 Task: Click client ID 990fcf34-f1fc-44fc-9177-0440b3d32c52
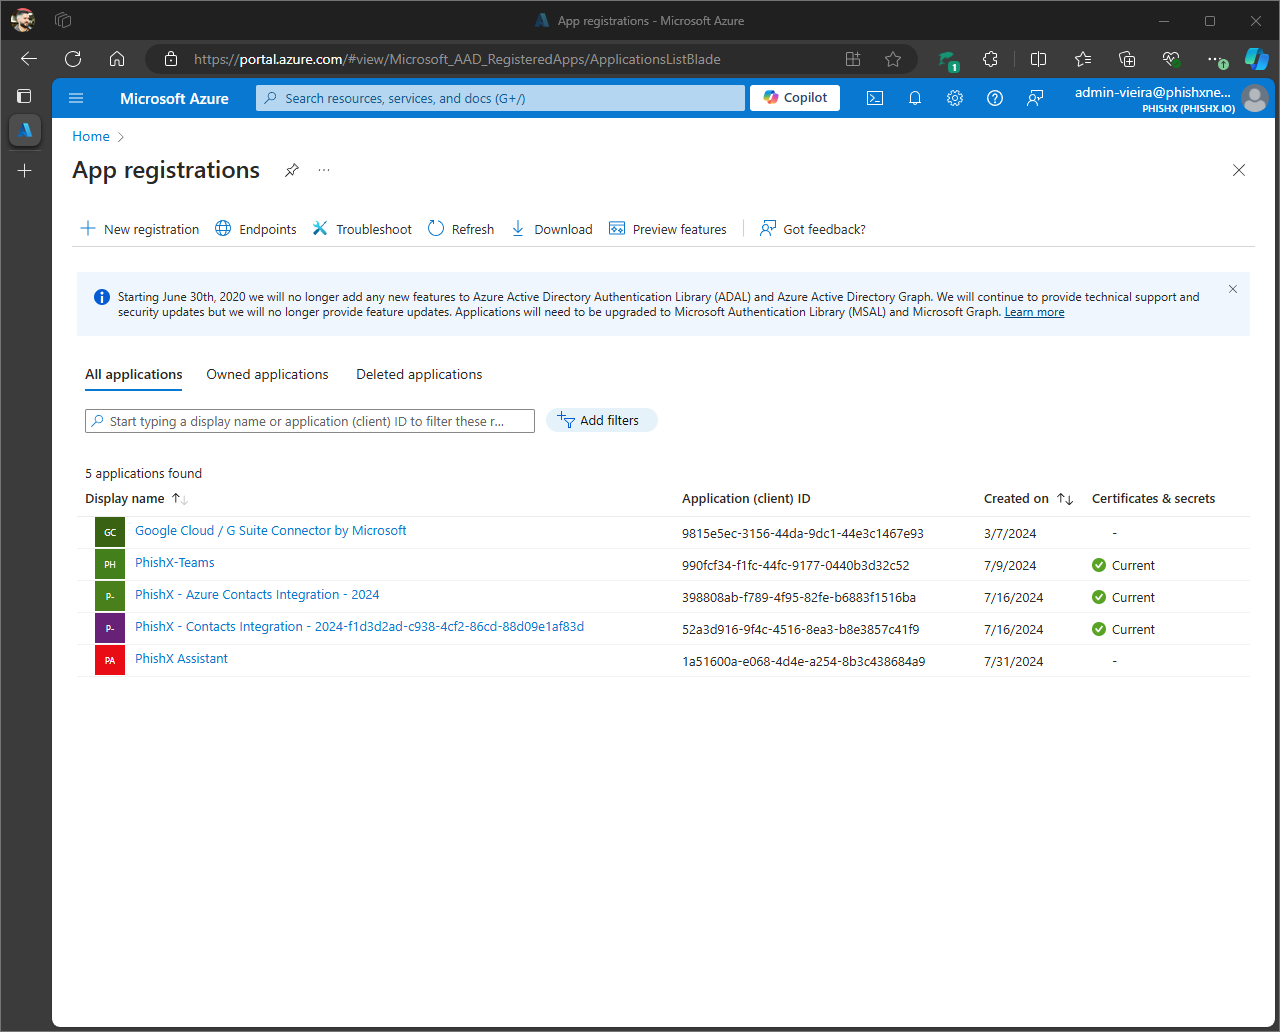pyautogui.click(x=796, y=565)
